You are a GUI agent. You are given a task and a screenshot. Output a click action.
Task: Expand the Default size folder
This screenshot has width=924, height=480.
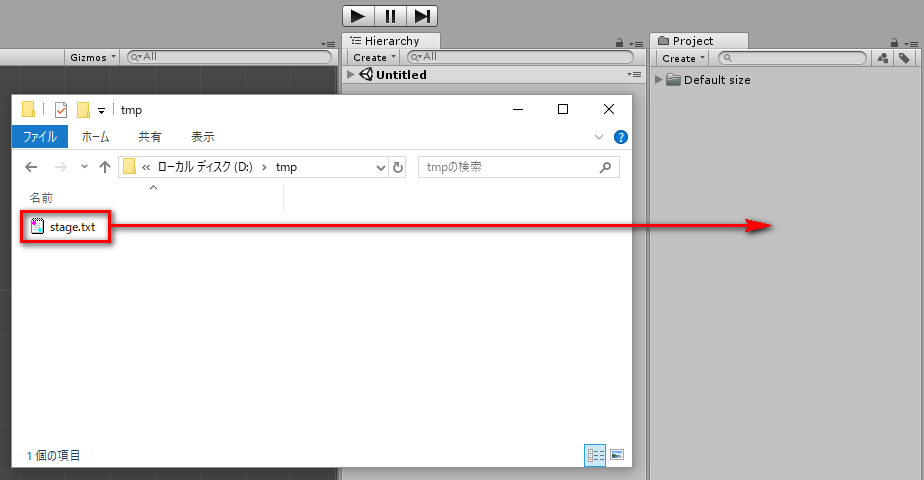(x=659, y=80)
